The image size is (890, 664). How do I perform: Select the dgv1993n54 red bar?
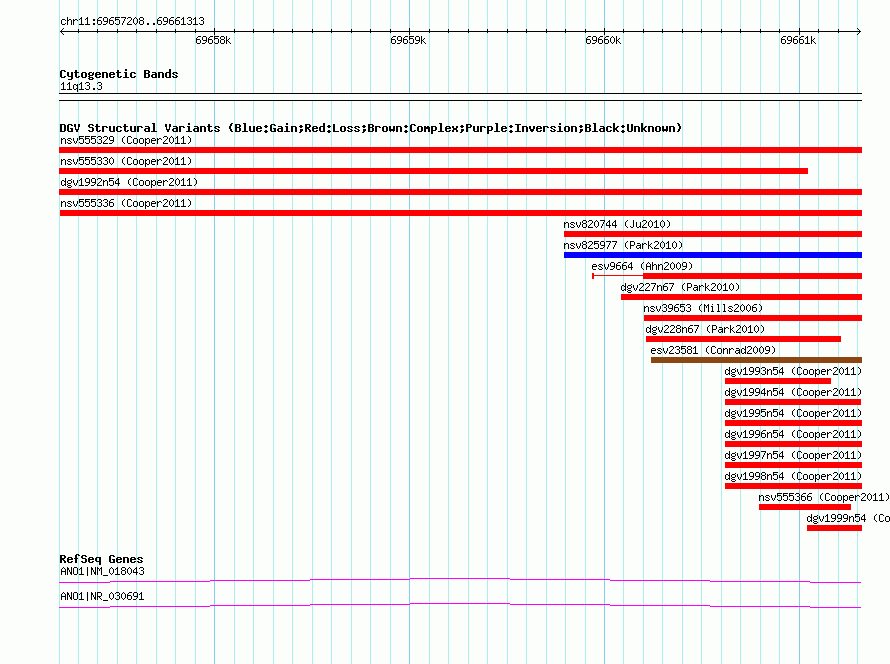(x=778, y=381)
